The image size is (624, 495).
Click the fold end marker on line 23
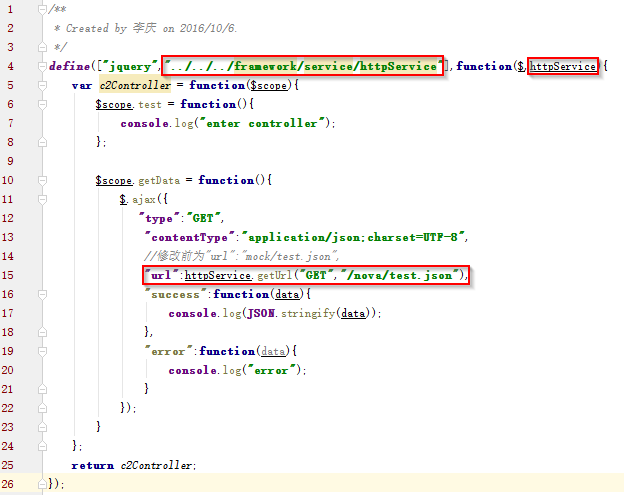click(x=42, y=427)
